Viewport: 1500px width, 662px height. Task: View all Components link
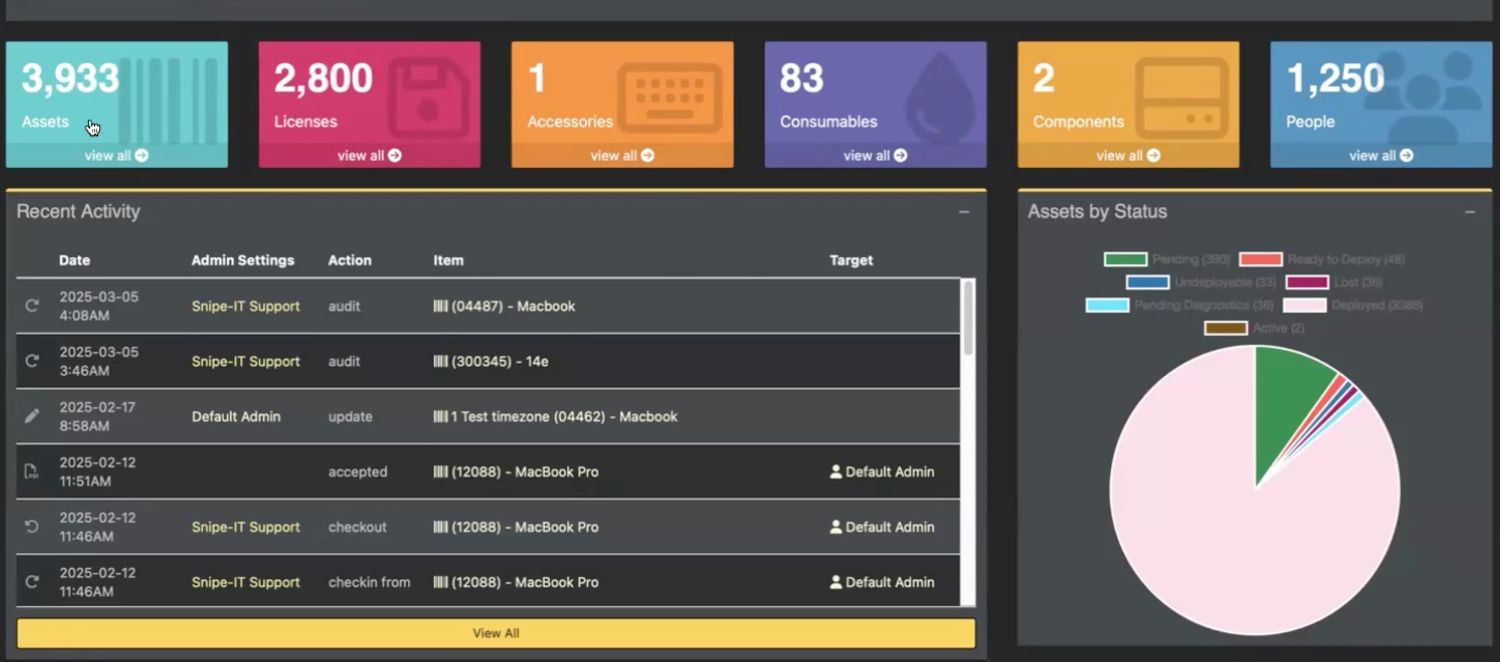coord(1128,155)
